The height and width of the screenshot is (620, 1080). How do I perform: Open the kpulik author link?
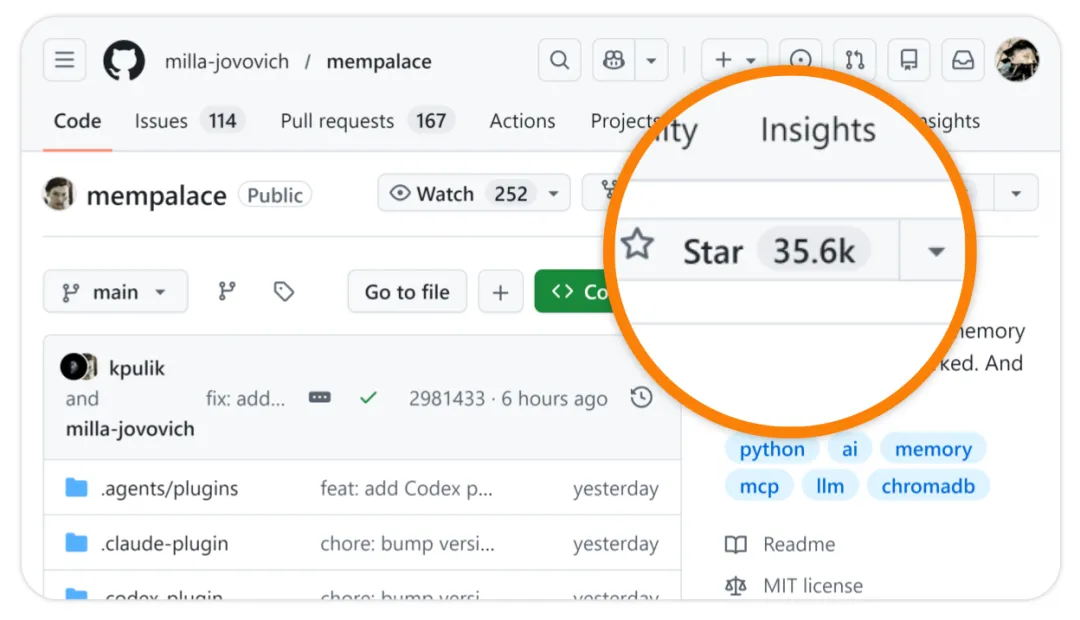[137, 368]
